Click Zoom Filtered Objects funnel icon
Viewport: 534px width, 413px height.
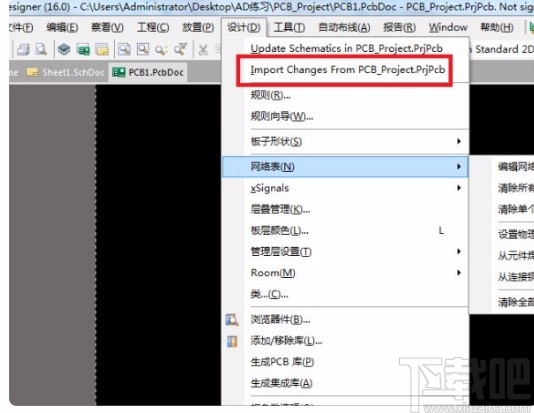(x=180, y=50)
